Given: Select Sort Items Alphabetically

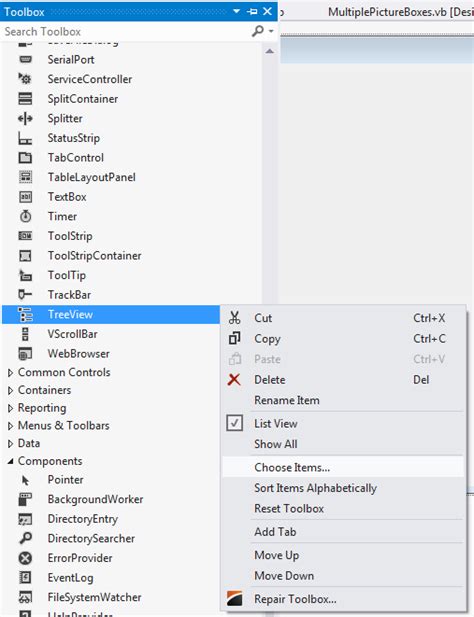Looking at the screenshot, I should tap(344, 488).
